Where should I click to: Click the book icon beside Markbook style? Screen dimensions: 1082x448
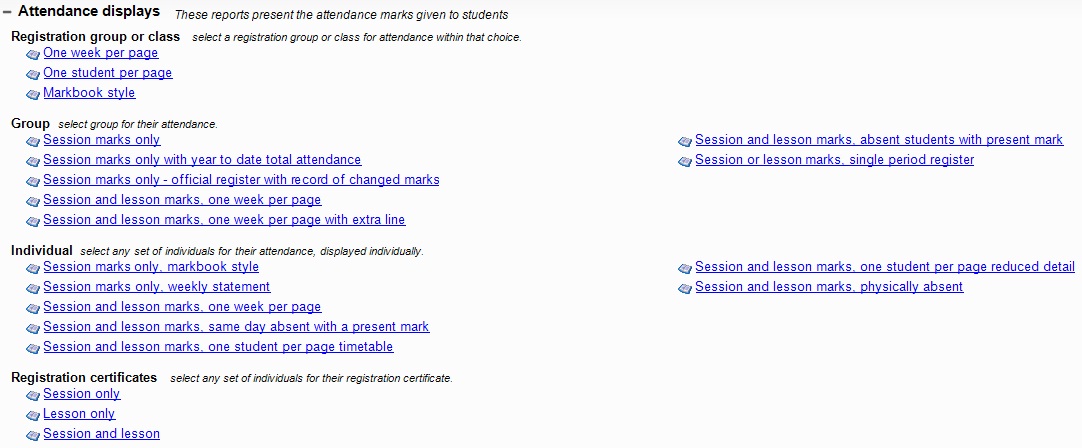click(33, 95)
